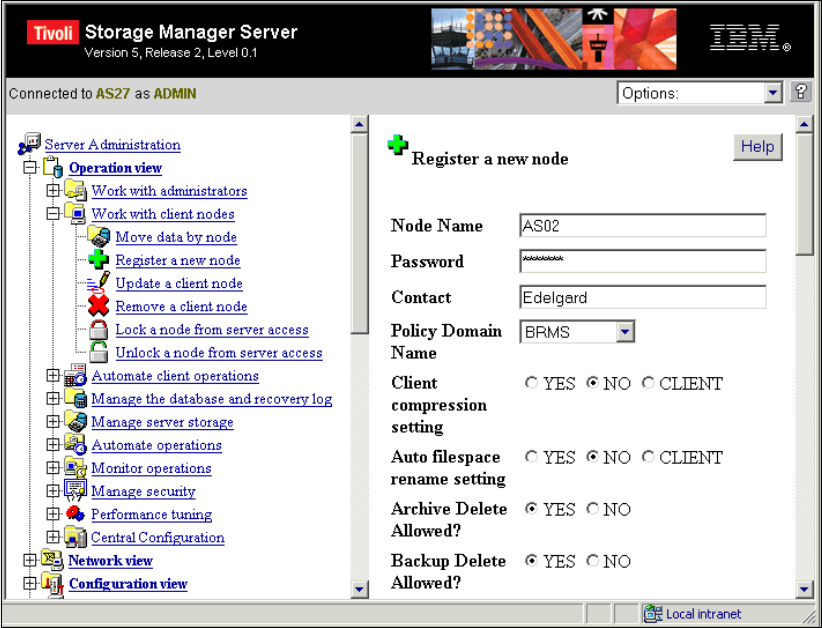The width and height of the screenshot is (822, 628).
Task: Open Lock a node from server access link
Action: tap(212, 329)
